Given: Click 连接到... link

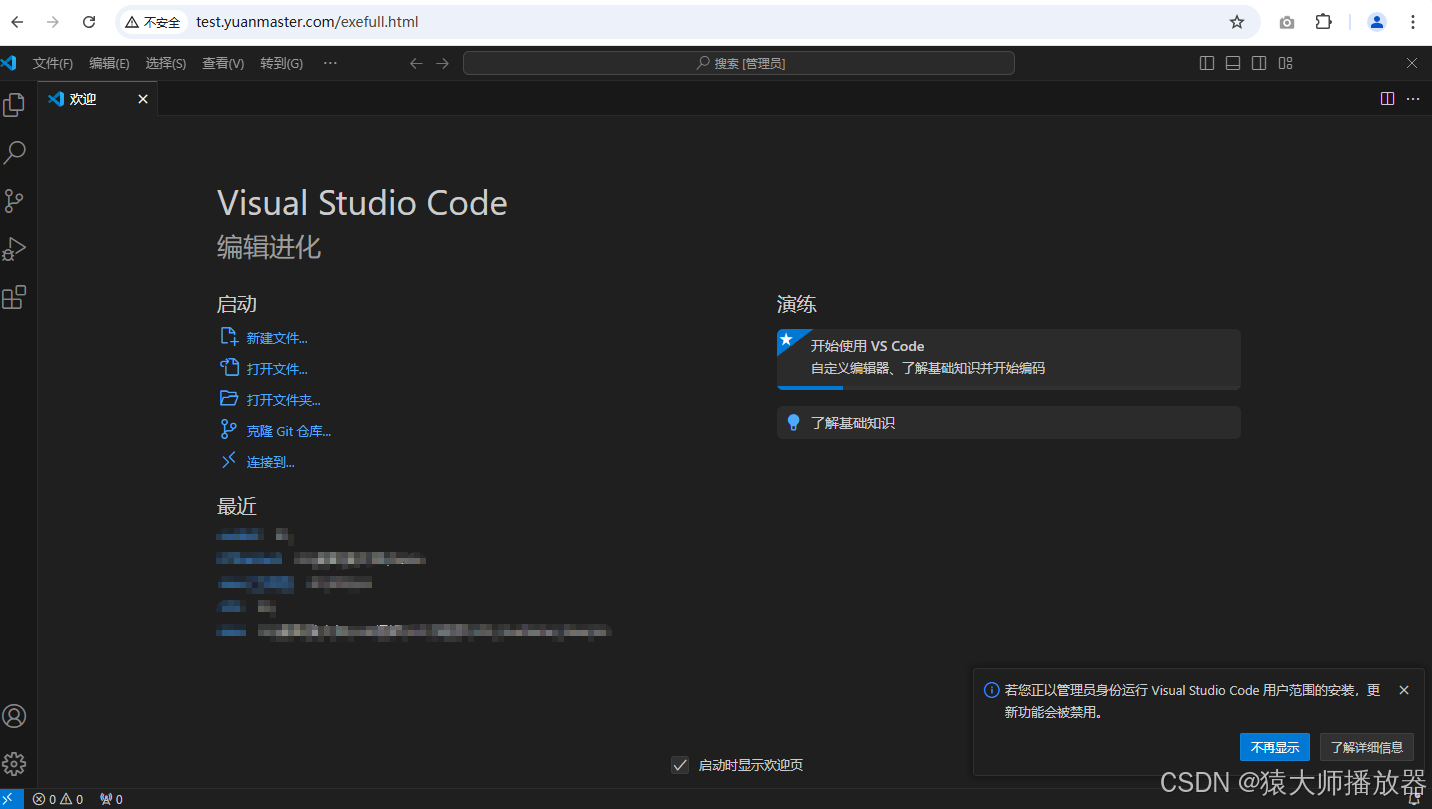Looking at the screenshot, I should (271, 462).
